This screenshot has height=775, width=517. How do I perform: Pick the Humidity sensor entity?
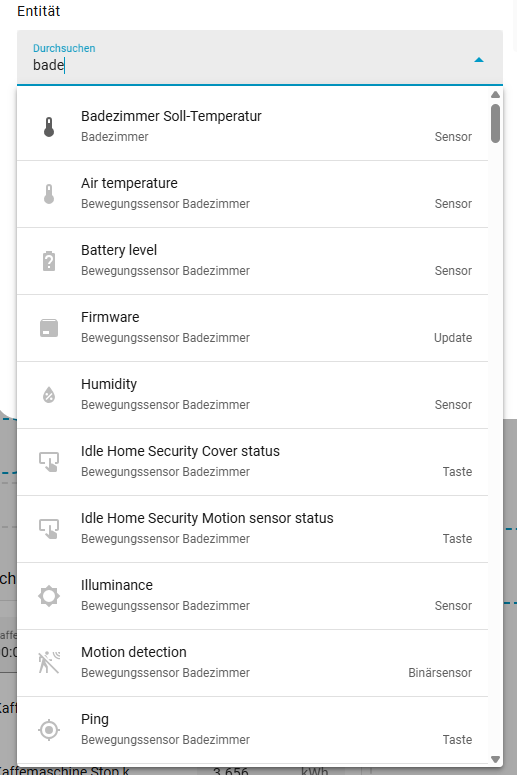253,395
